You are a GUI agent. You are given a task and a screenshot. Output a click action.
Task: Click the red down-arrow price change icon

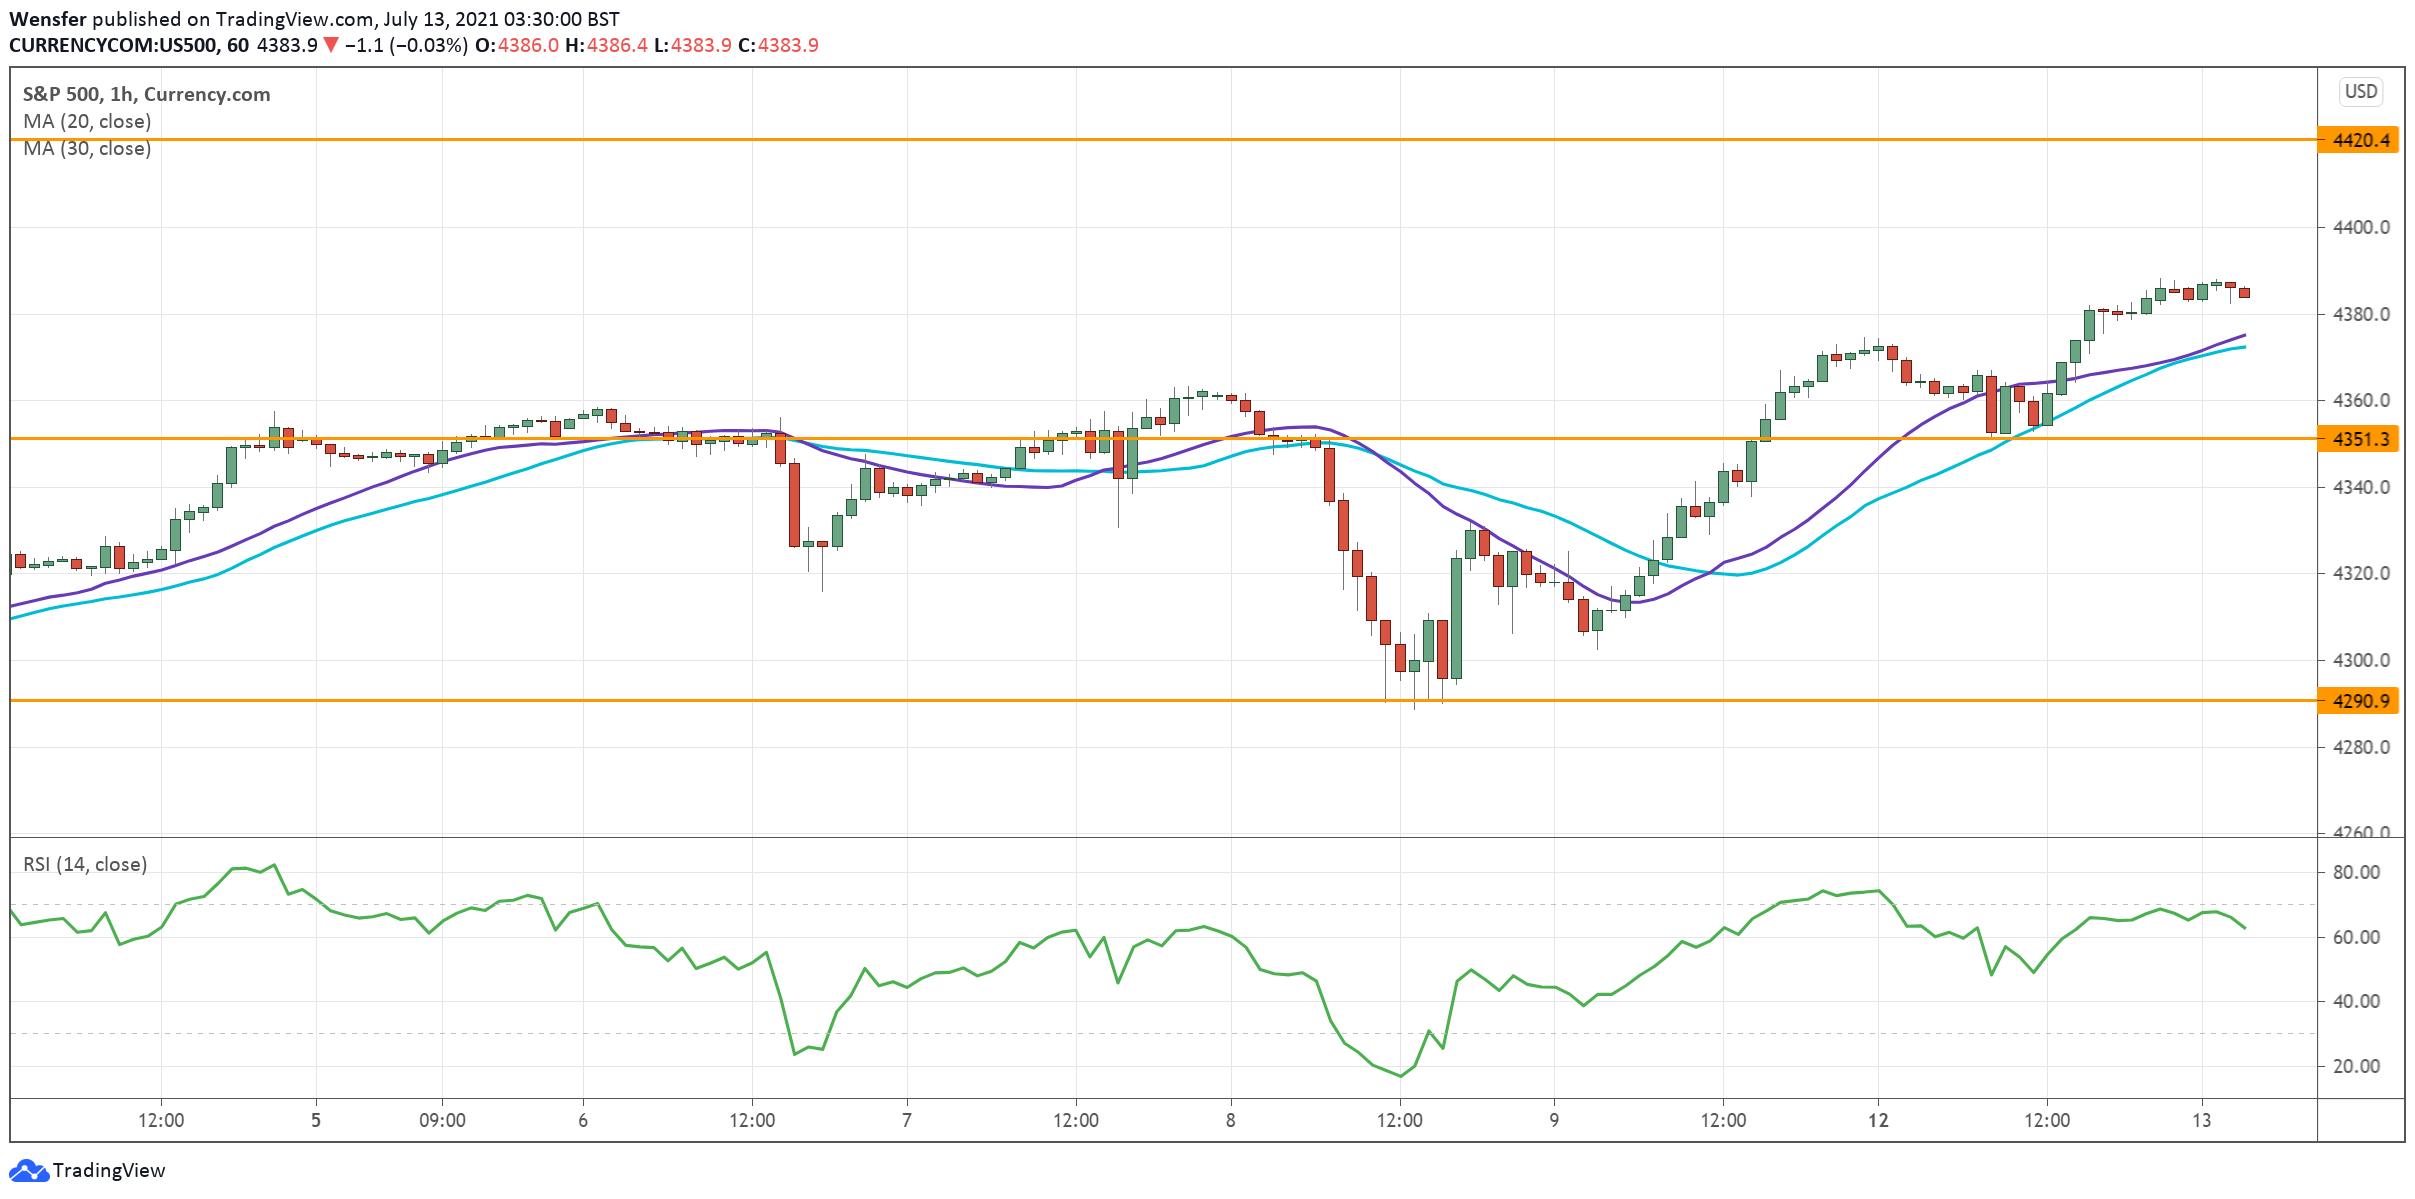[x=330, y=45]
